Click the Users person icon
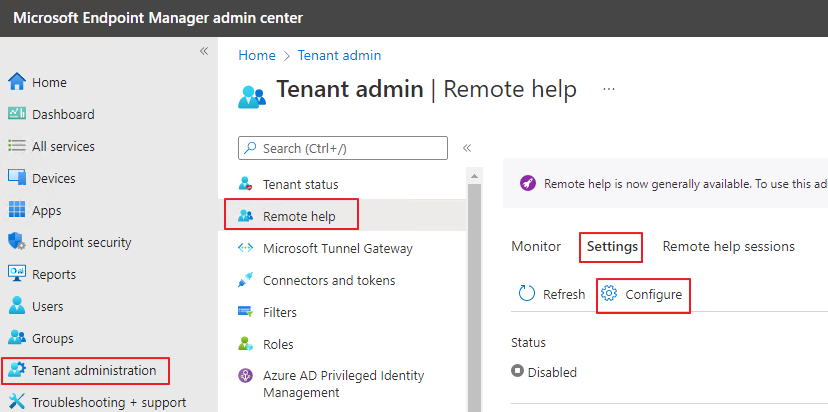 (17, 306)
